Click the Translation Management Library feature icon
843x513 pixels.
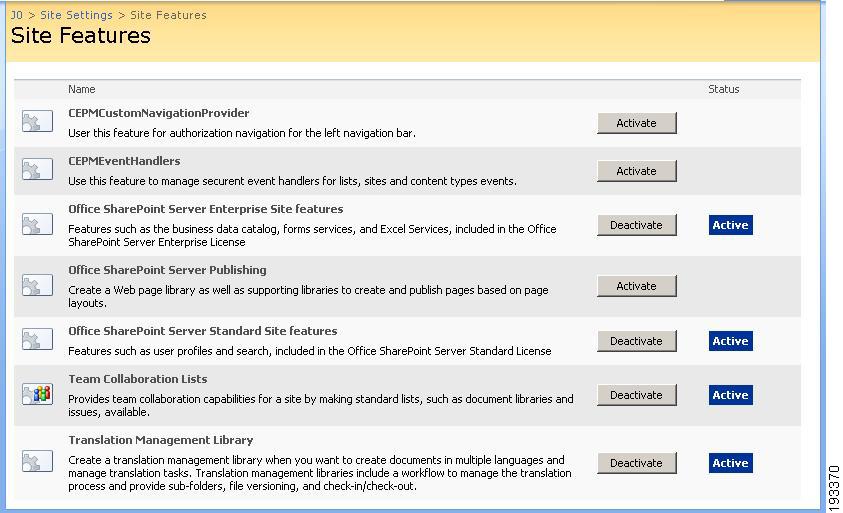pyautogui.click(x=37, y=461)
